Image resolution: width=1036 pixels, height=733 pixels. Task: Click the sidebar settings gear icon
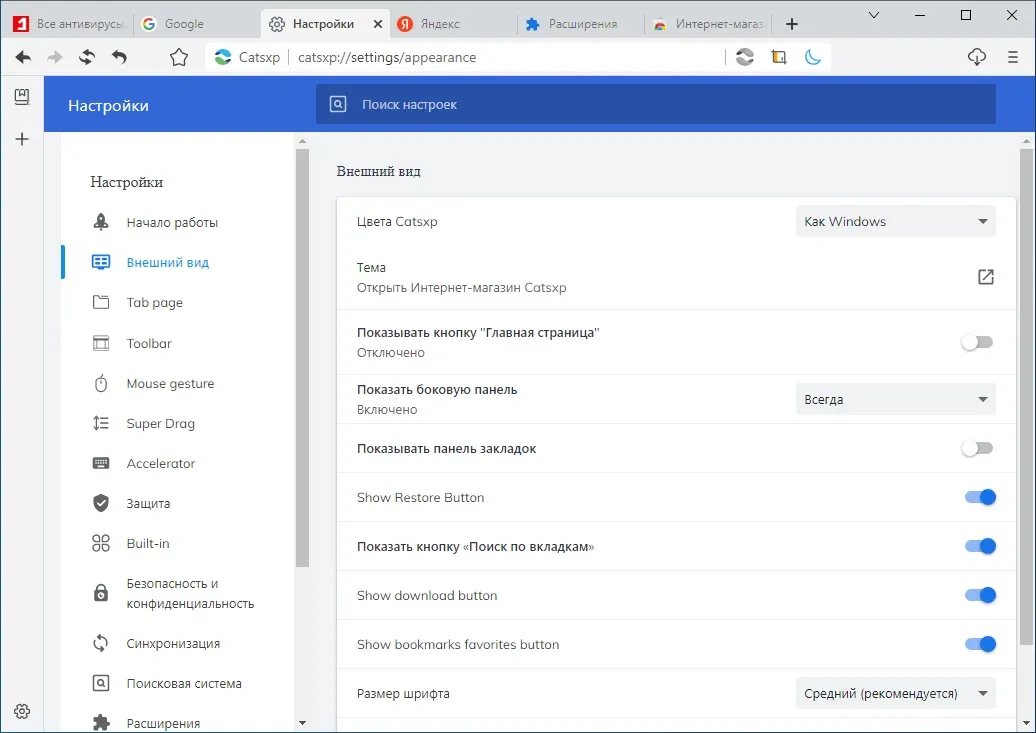(x=22, y=711)
